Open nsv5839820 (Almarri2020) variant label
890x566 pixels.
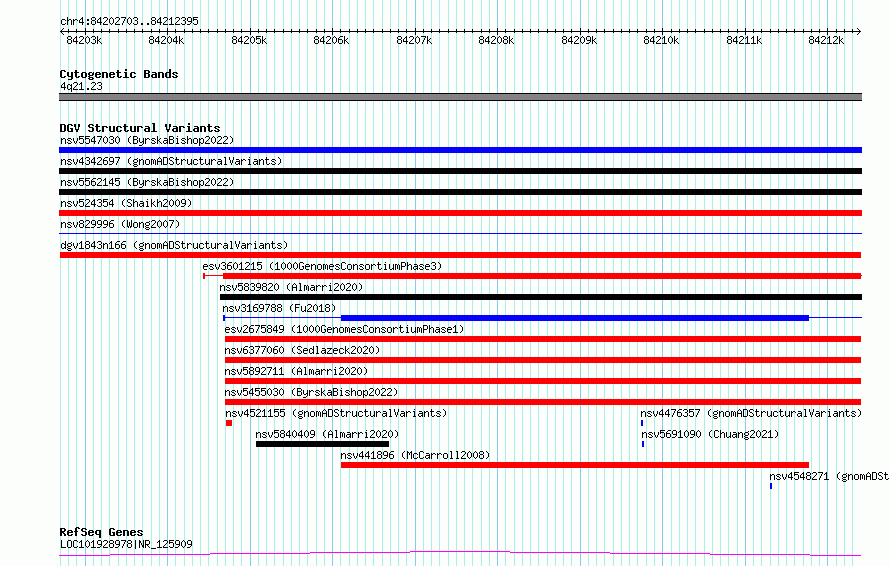click(x=291, y=287)
